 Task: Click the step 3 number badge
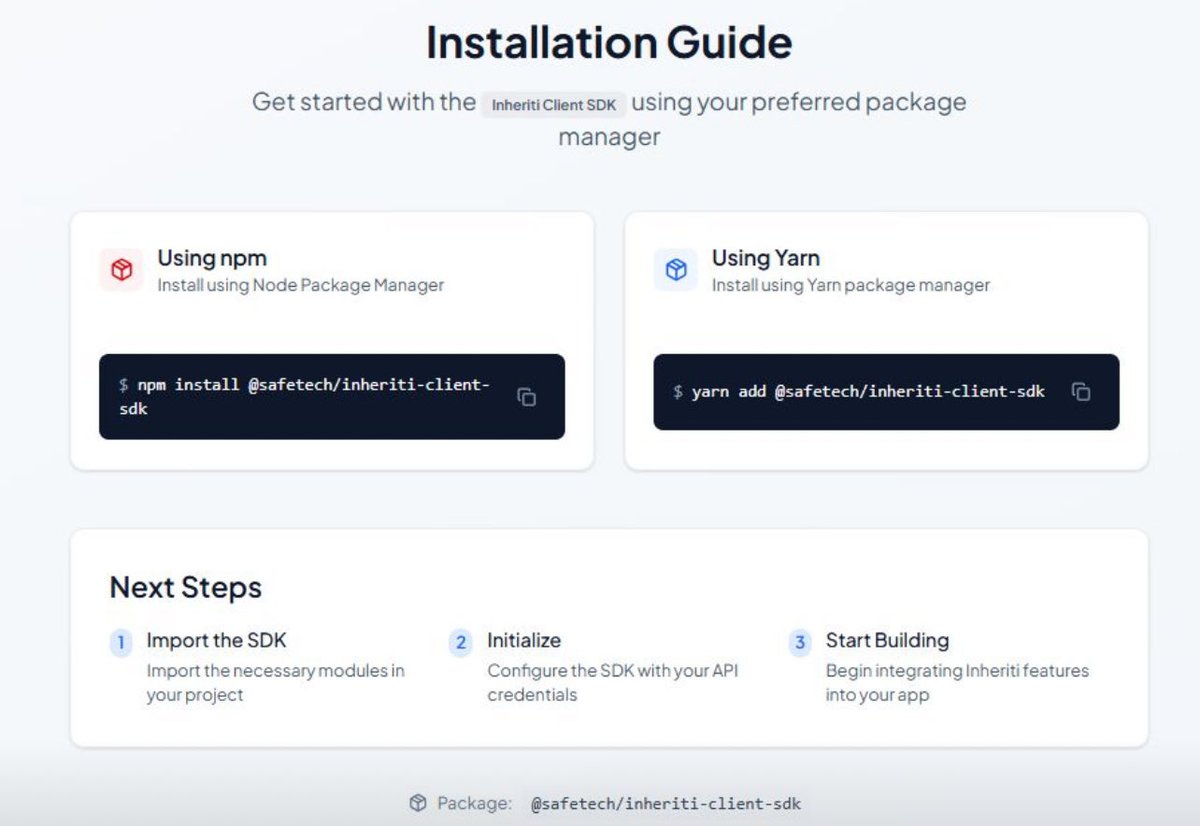click(x=799, y=643)
